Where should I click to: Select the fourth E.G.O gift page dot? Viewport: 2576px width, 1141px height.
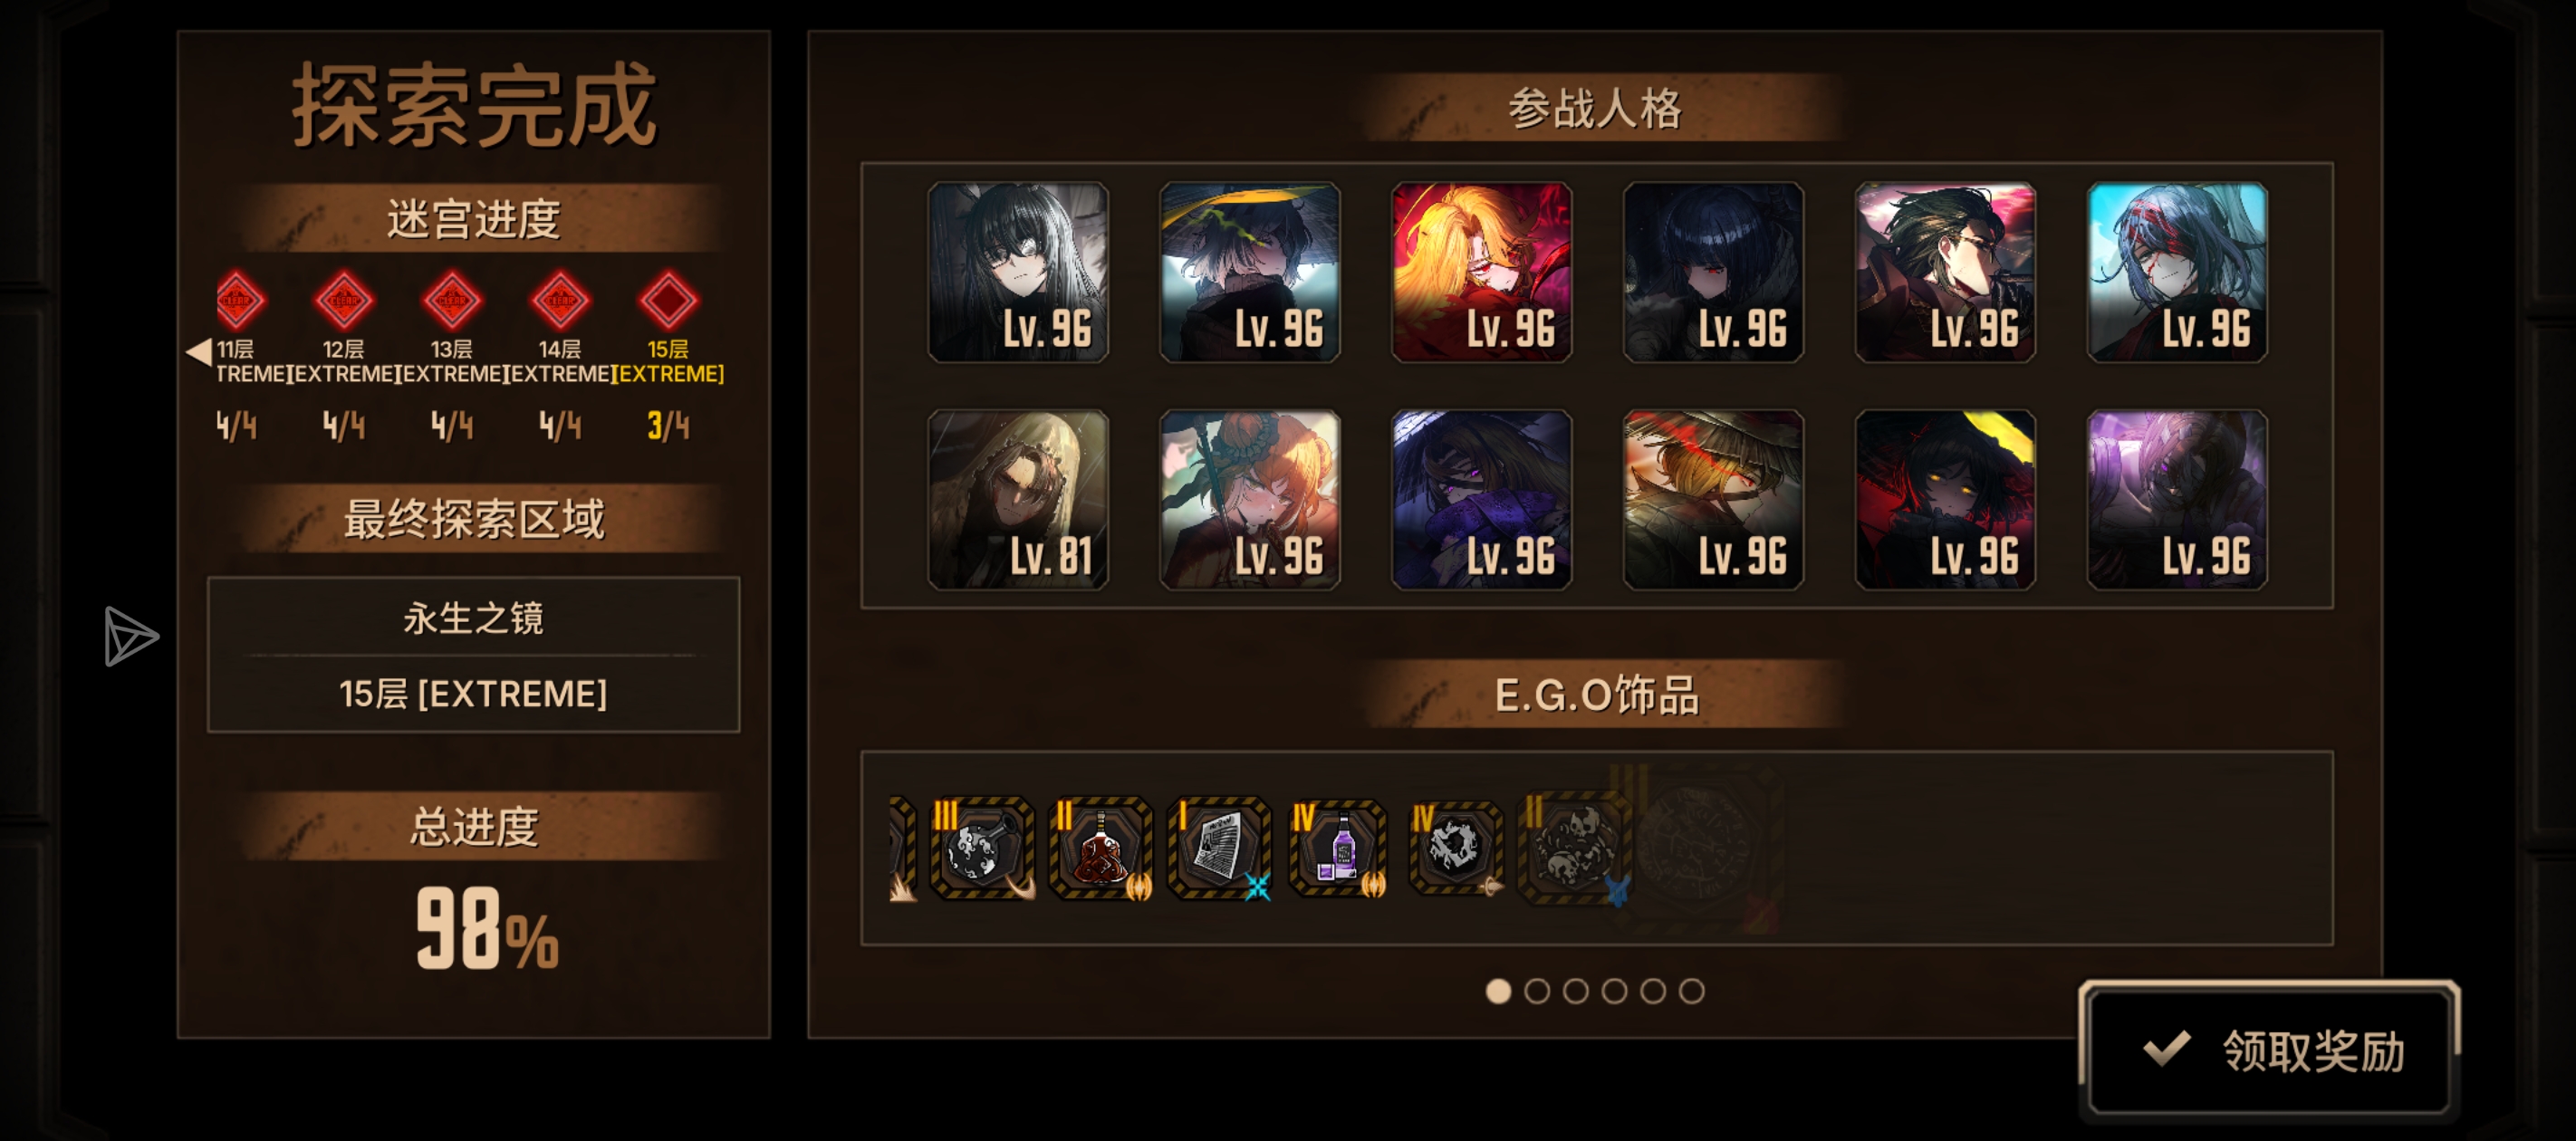(1614, 991)
